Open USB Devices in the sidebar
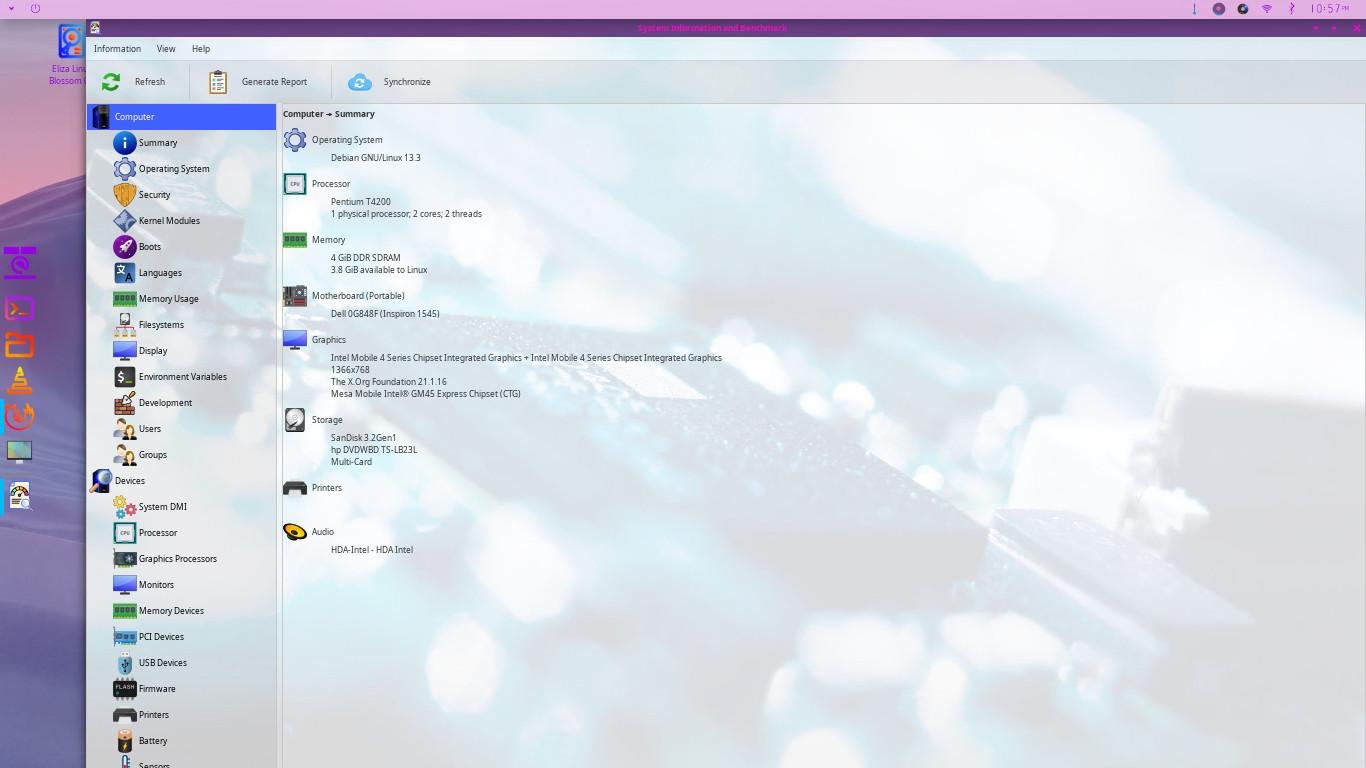Screen dimensions: 1366x768 pyautogui.click(x=162, y=663)
